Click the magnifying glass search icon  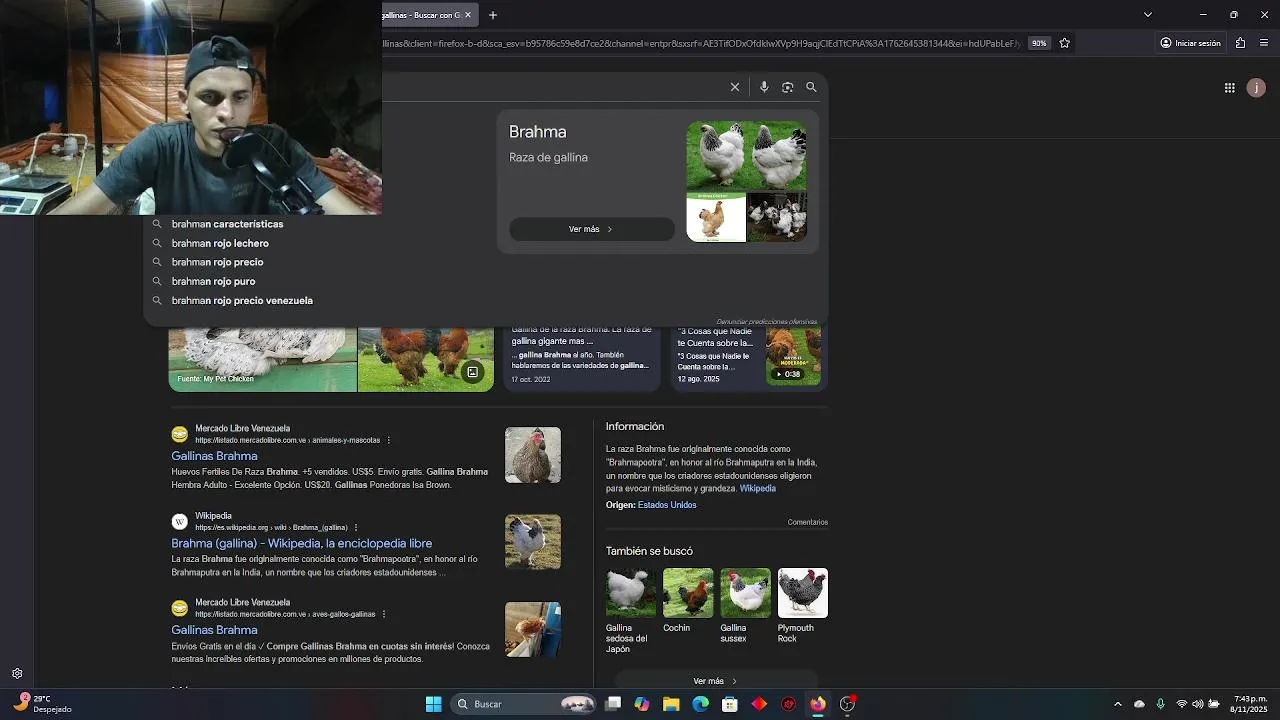pyautogui.click(x=811, y=87)
